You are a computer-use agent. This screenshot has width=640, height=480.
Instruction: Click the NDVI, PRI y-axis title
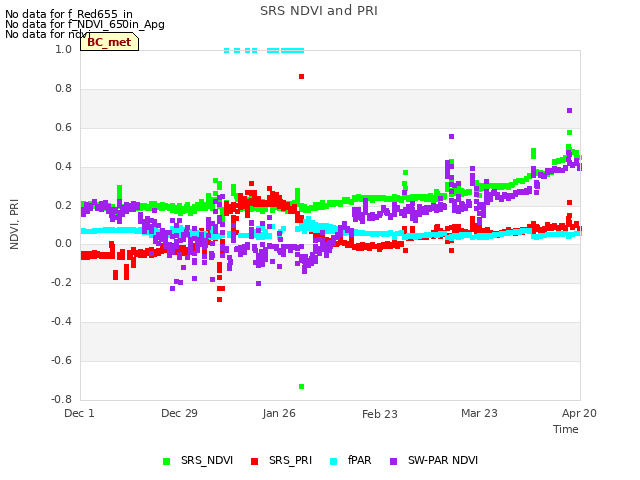[x=14, y=224]
